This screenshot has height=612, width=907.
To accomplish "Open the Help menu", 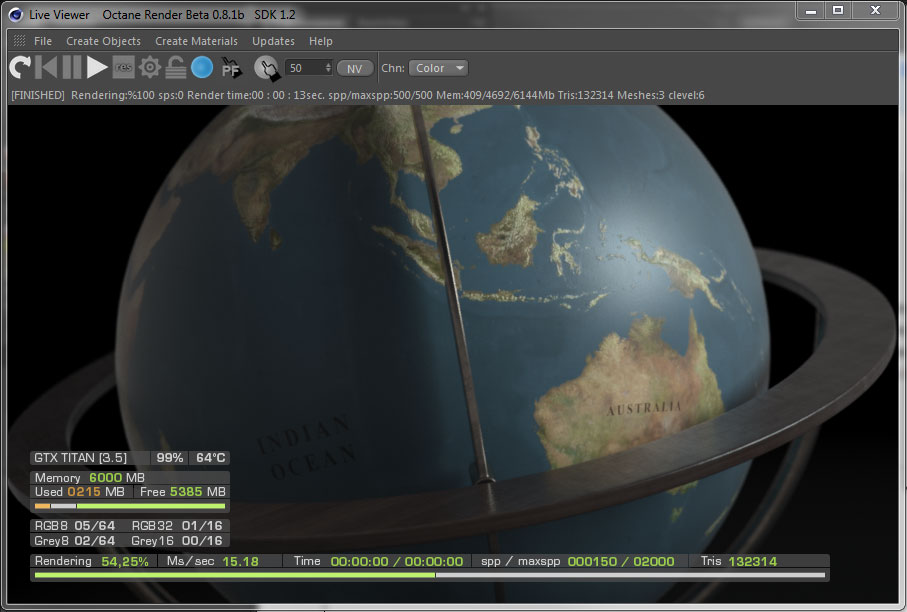I will [320, 41].
